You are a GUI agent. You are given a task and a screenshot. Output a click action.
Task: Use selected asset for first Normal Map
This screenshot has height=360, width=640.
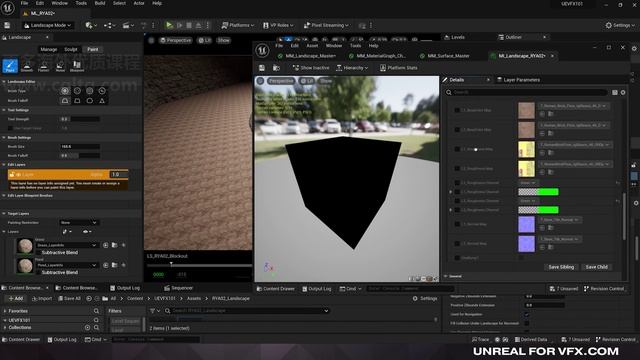point(542,228)
